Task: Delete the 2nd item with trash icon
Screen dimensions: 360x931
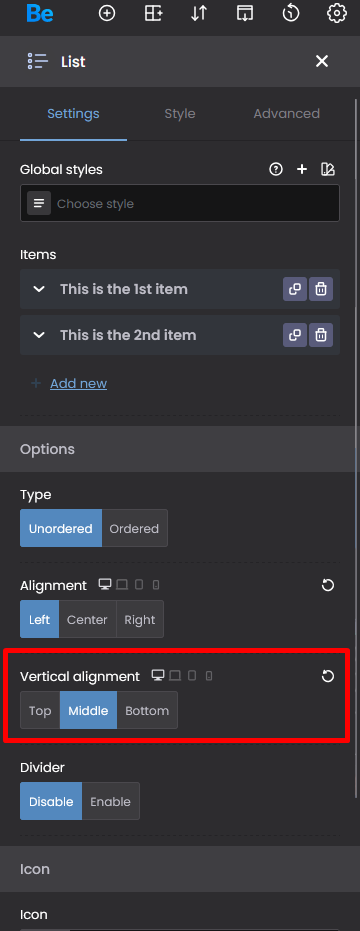Action: (321, 335)
